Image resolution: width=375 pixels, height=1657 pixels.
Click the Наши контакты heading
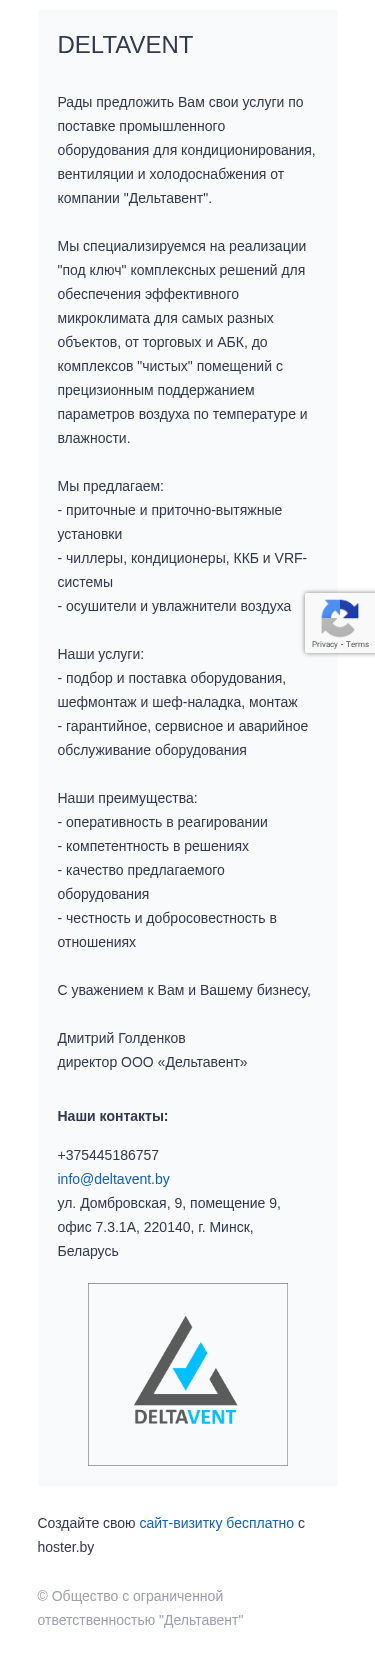click(113, 1116)
